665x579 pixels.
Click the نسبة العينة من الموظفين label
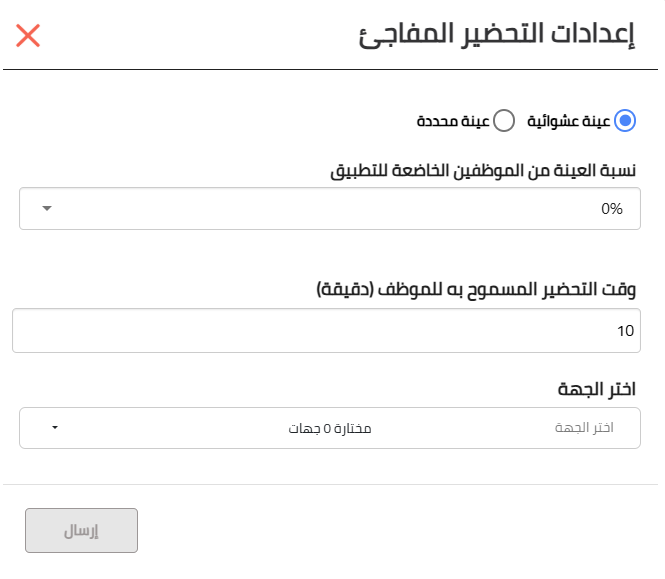tap(483, 171)
